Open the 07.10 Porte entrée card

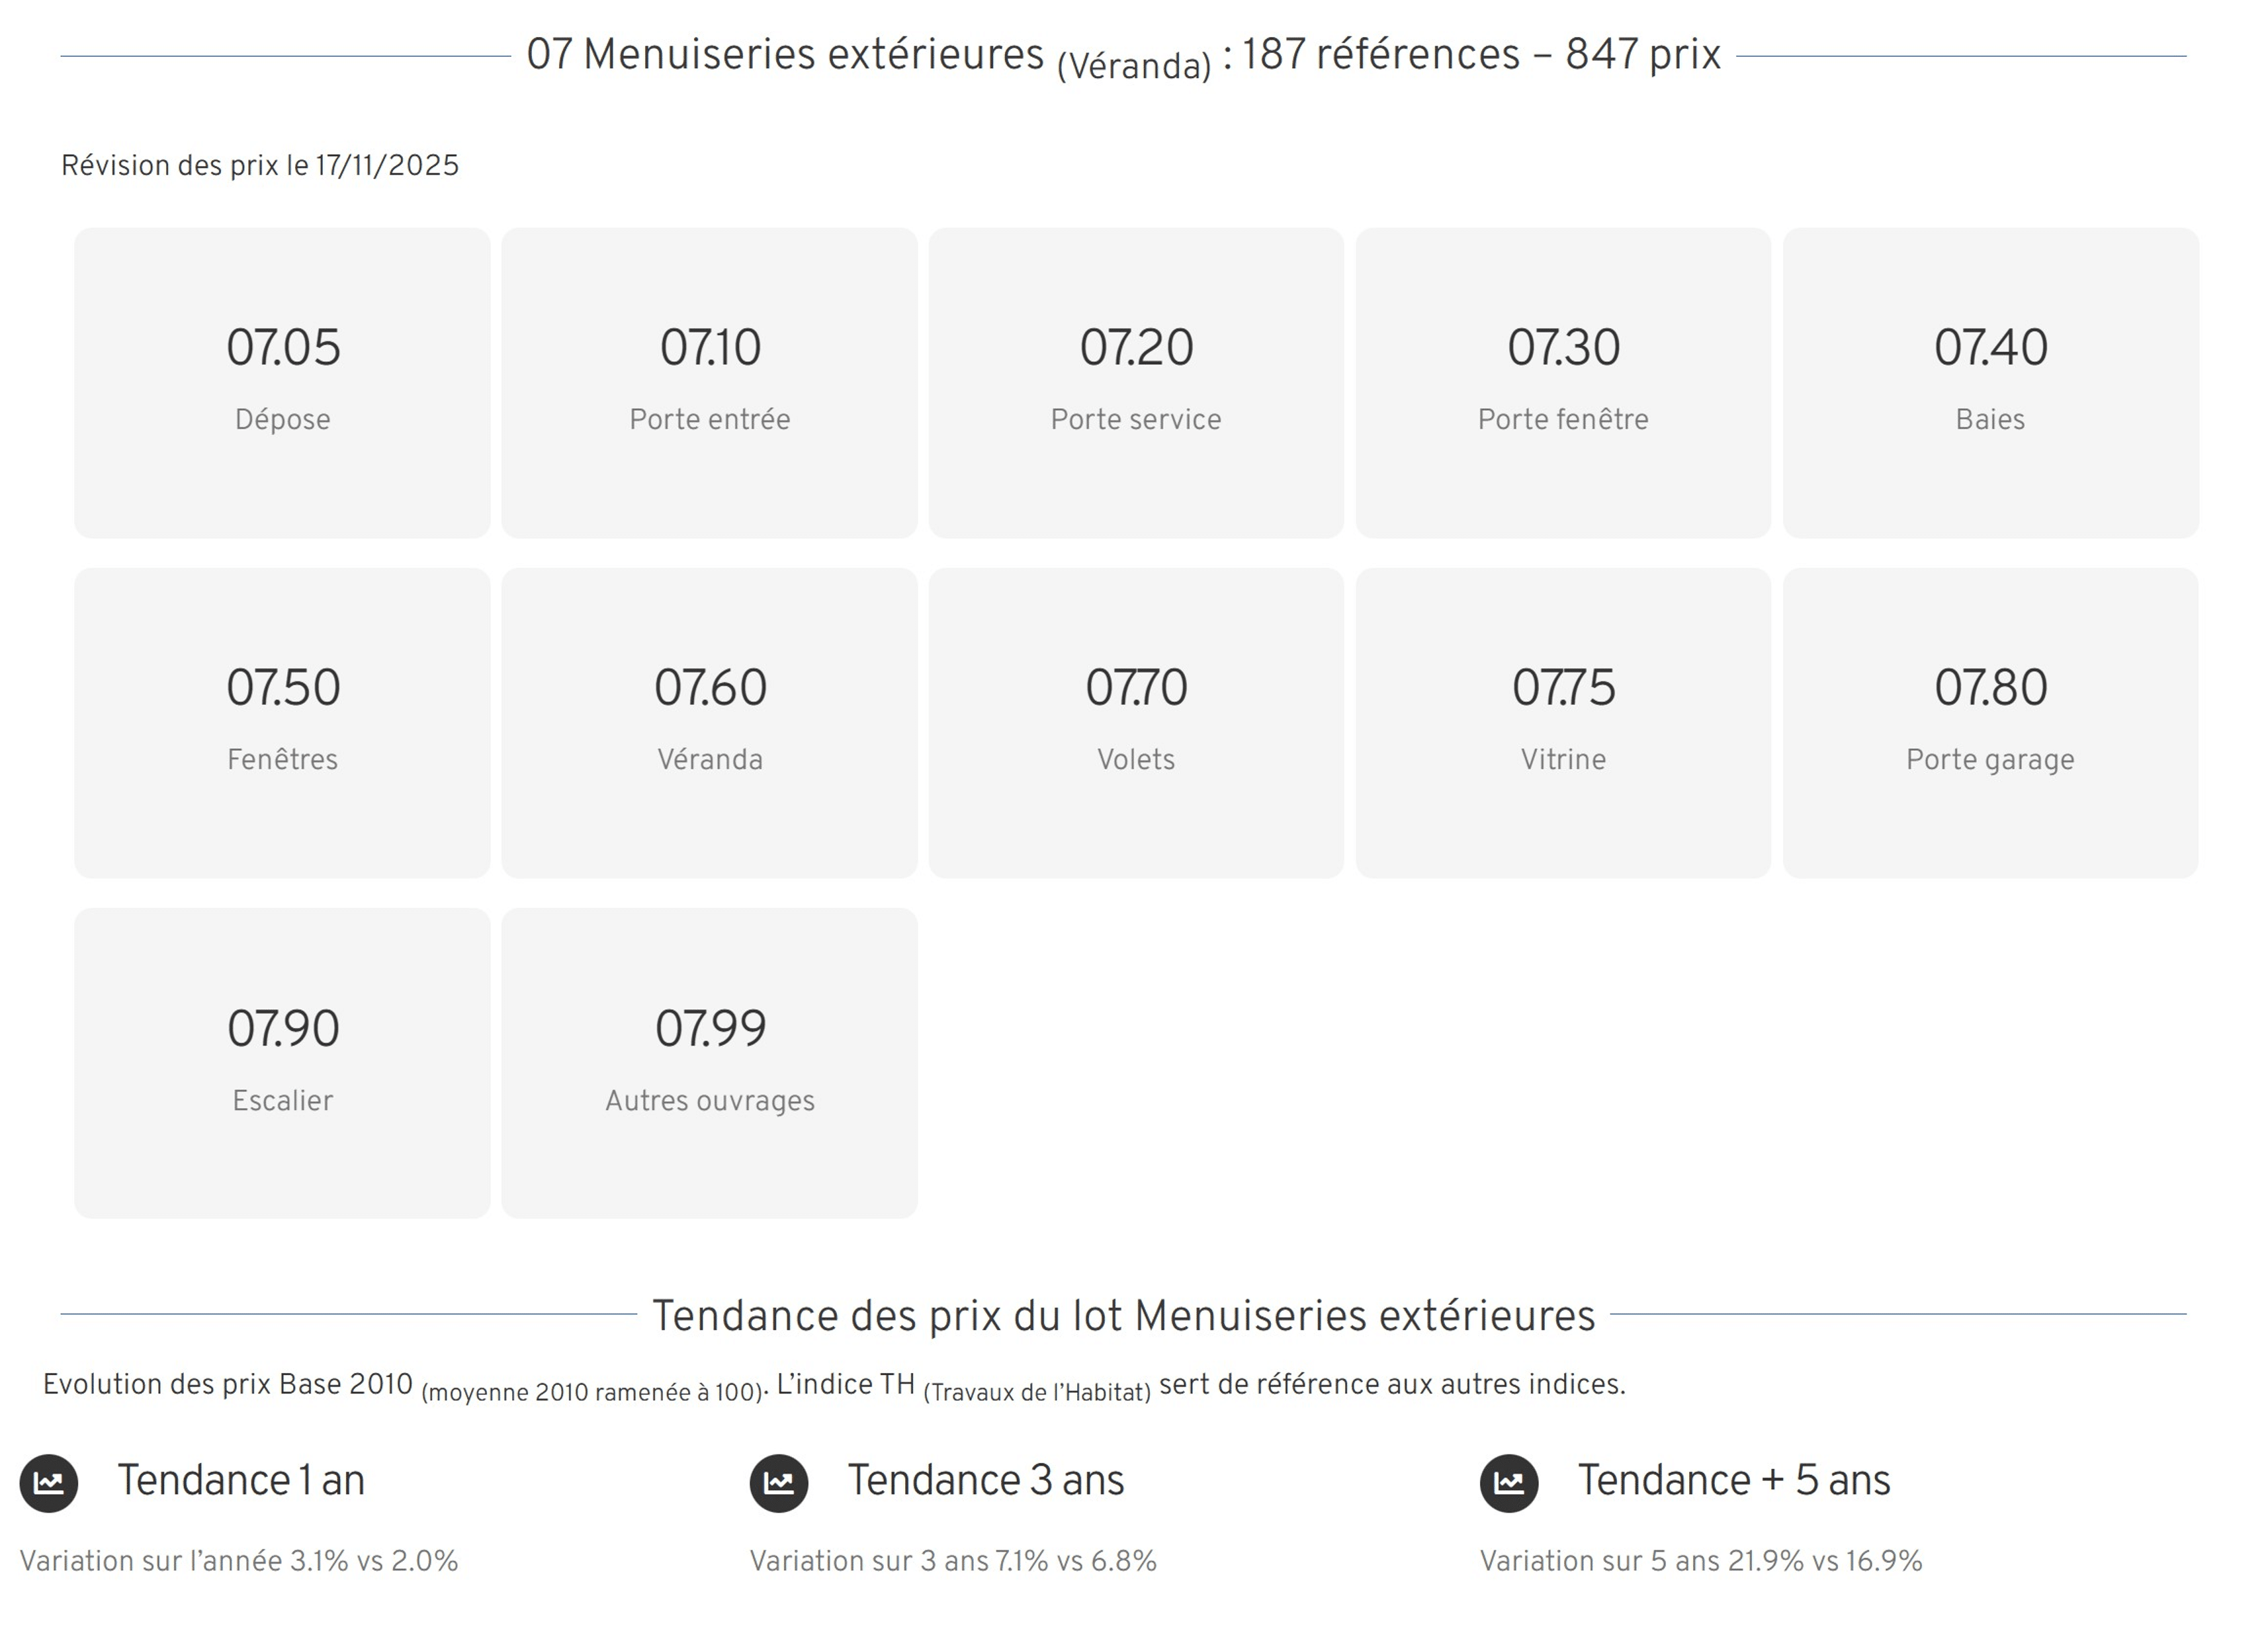click(709, 382)
